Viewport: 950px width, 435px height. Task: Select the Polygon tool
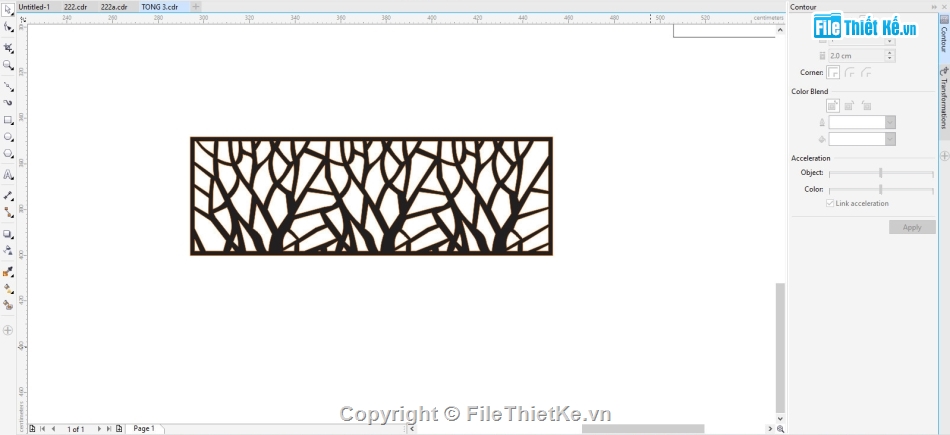pyautogui.click(x=8, y=153)
